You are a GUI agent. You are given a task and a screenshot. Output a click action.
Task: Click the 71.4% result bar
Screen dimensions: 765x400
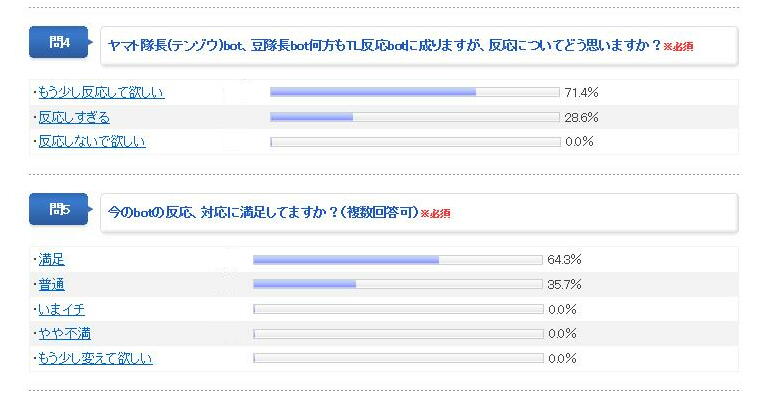pos(414,92)
